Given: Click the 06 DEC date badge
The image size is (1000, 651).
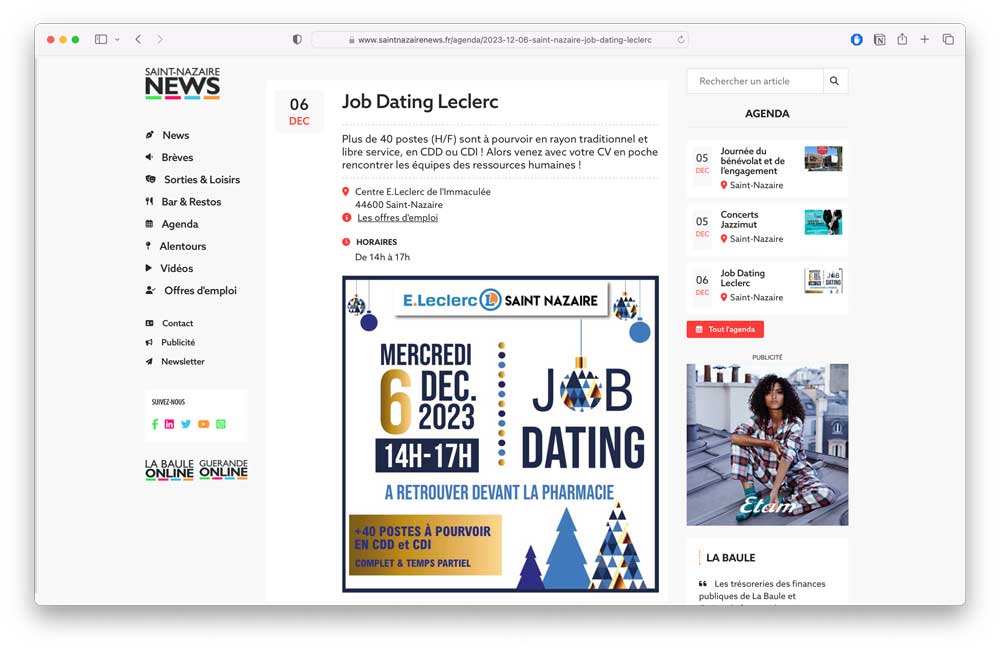Looking at the screenshot, I should click(299, 112).
